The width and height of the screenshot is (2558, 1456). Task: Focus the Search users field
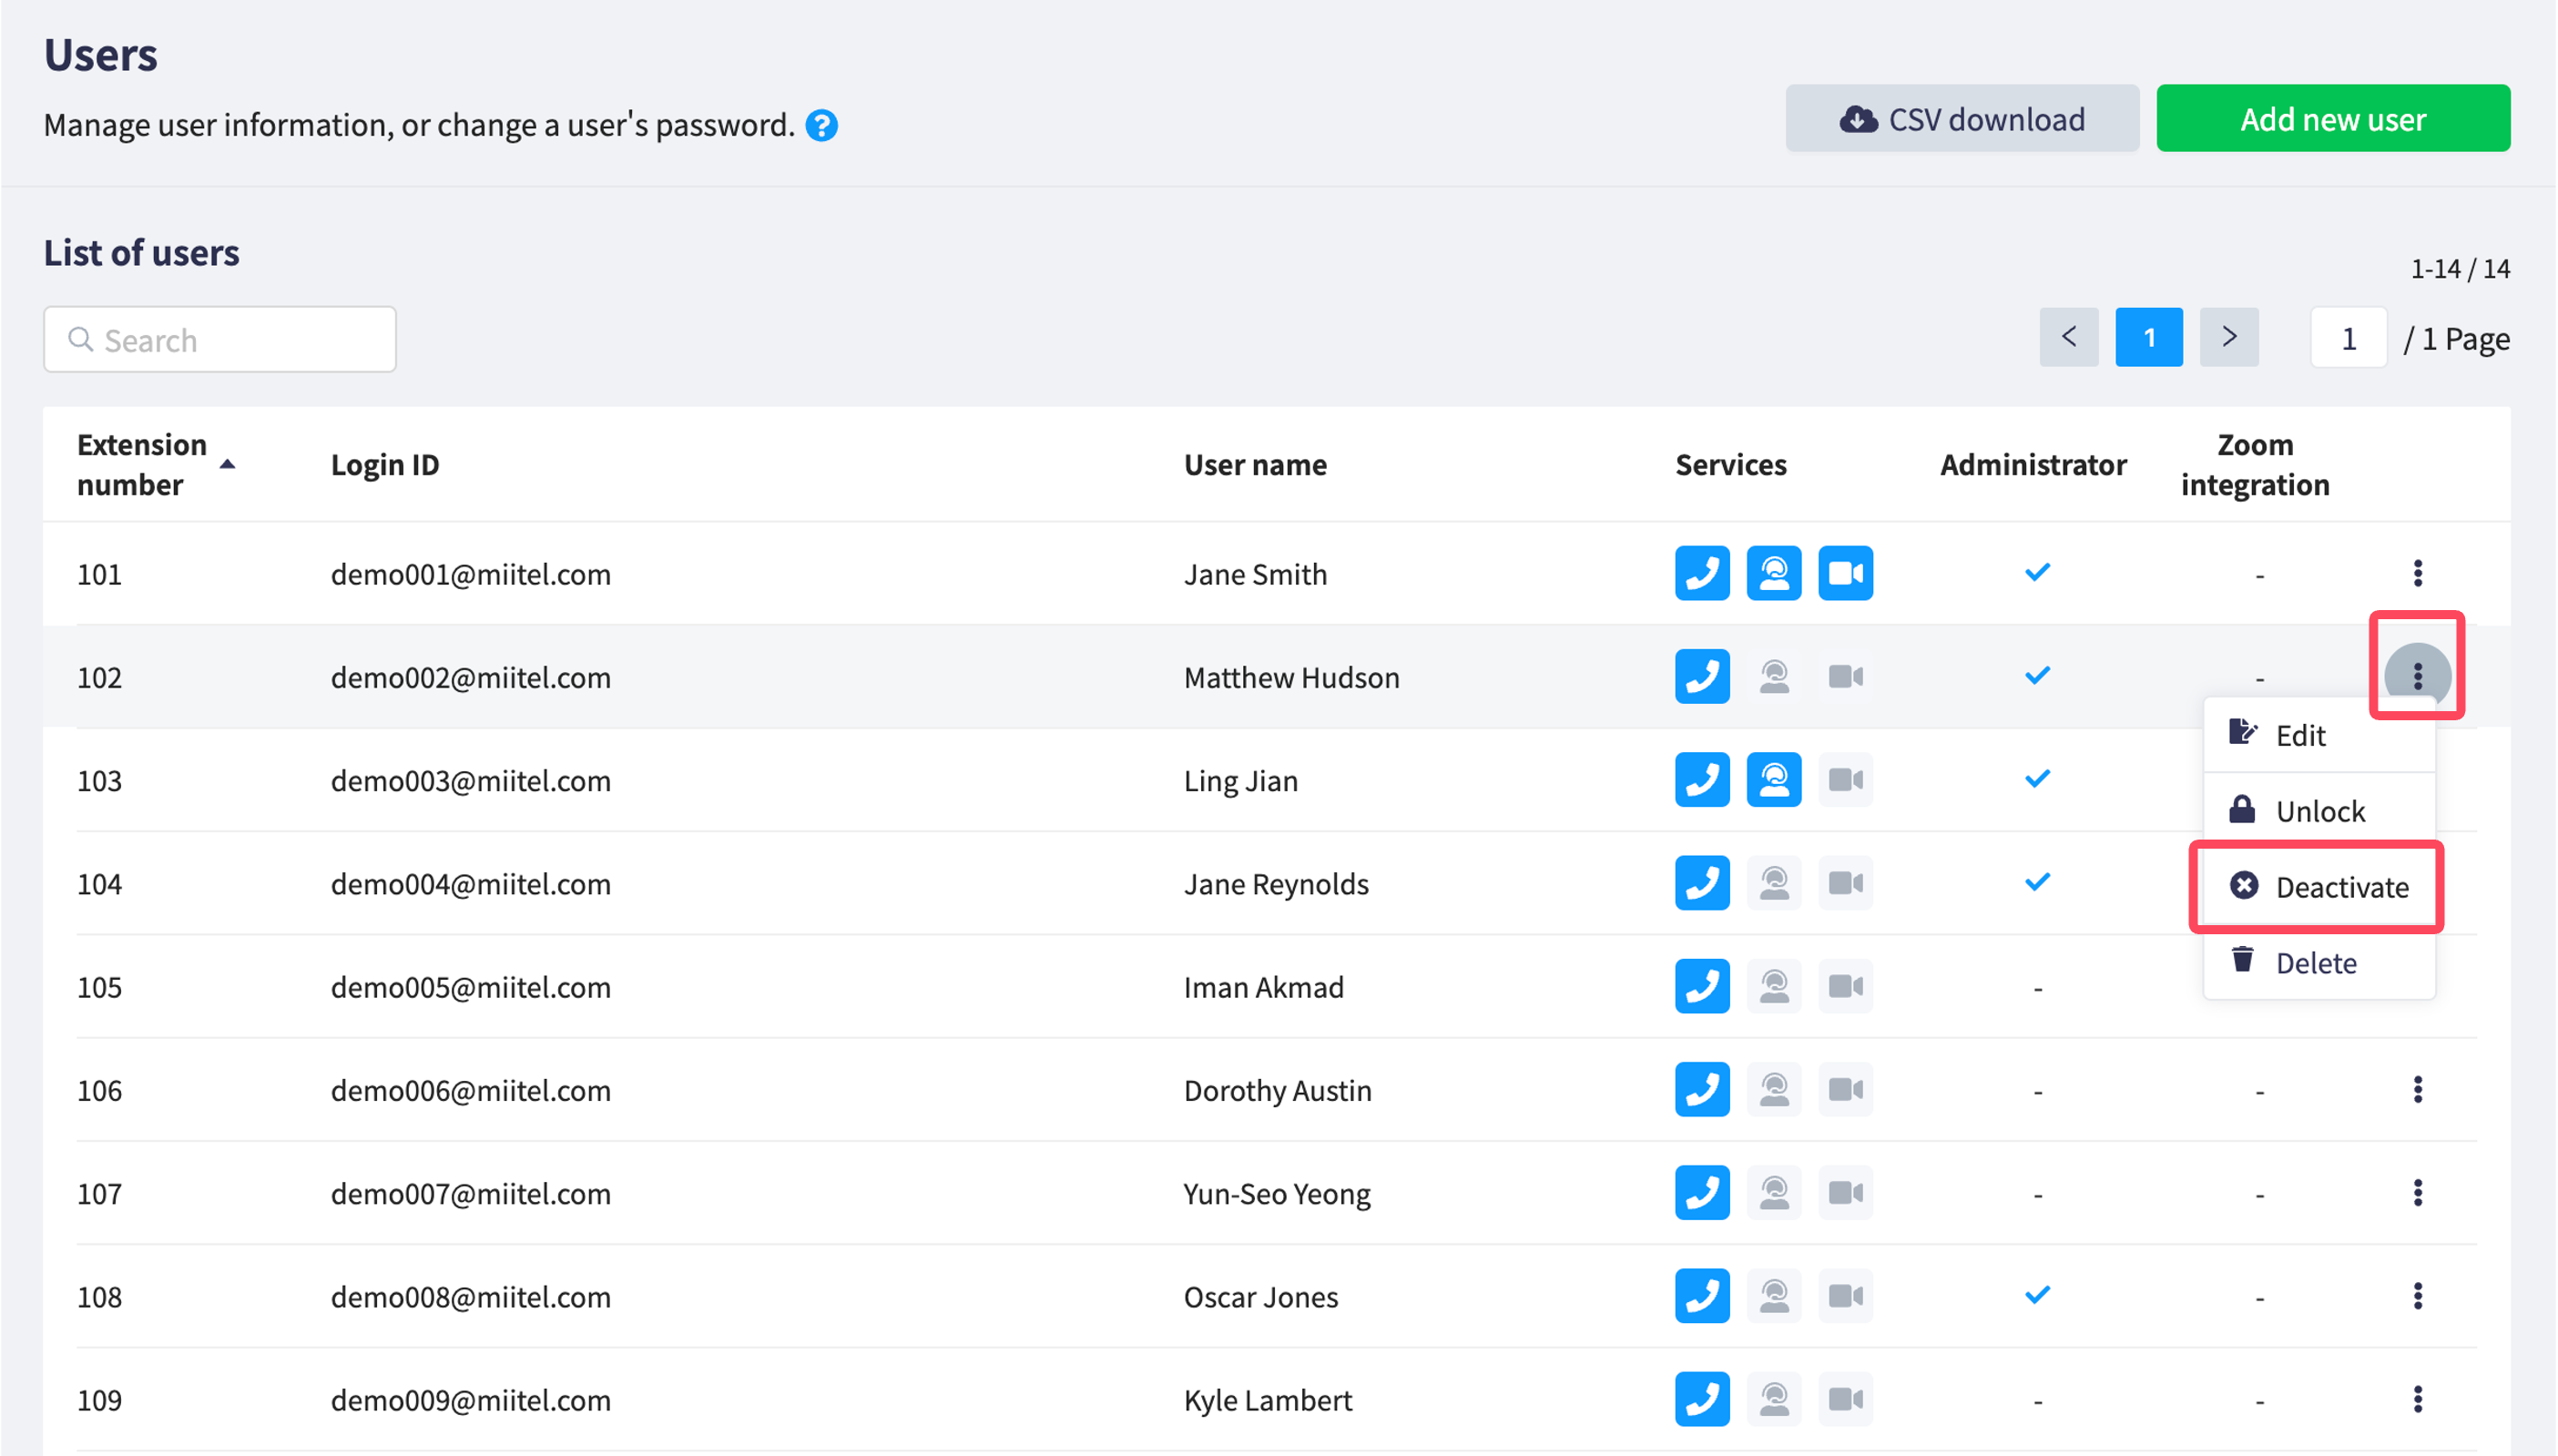click(219, 340)
